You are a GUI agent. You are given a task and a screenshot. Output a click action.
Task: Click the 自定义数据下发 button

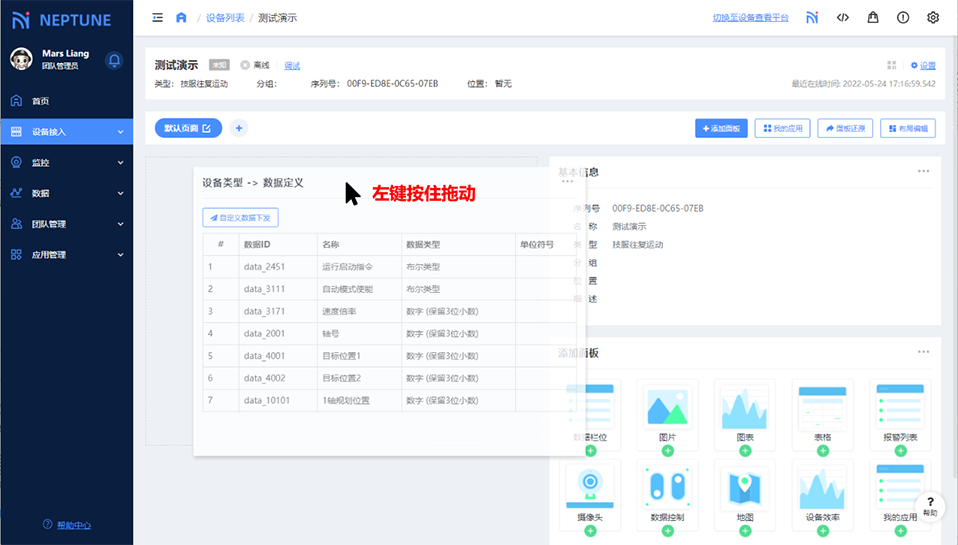(x=240, y=217)
